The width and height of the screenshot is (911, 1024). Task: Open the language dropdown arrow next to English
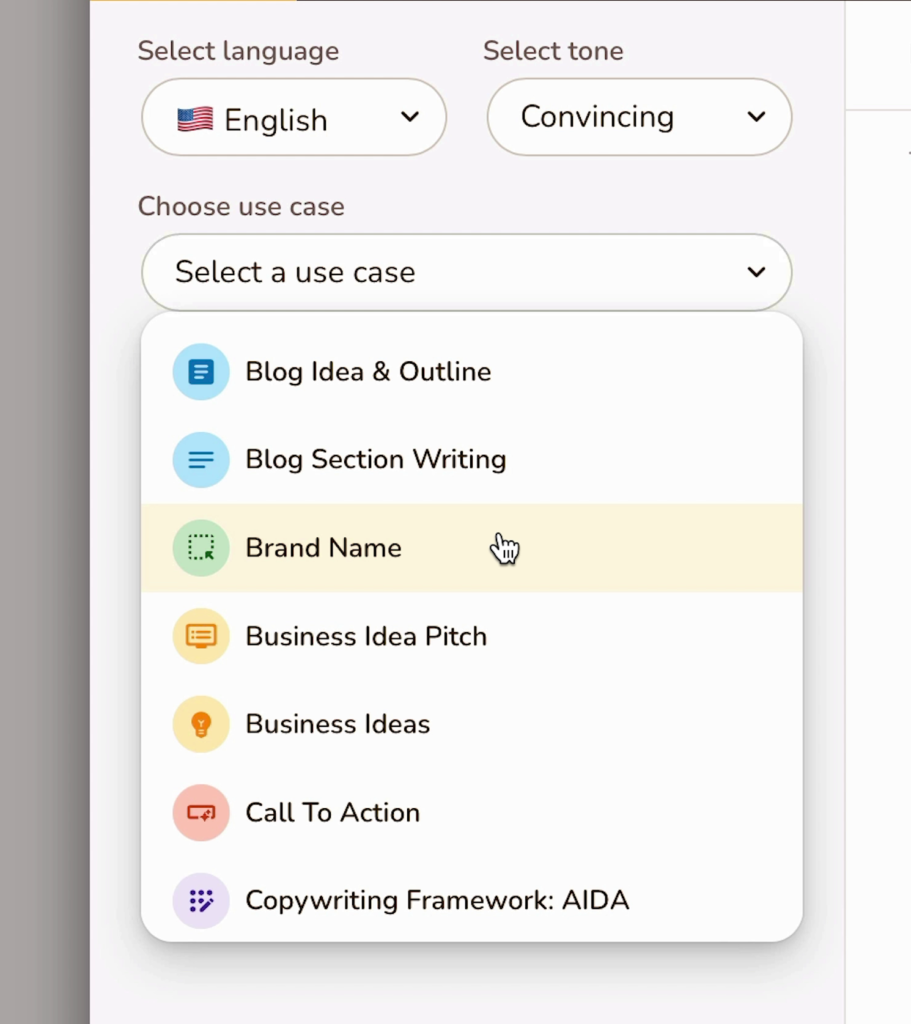(409, 117)
